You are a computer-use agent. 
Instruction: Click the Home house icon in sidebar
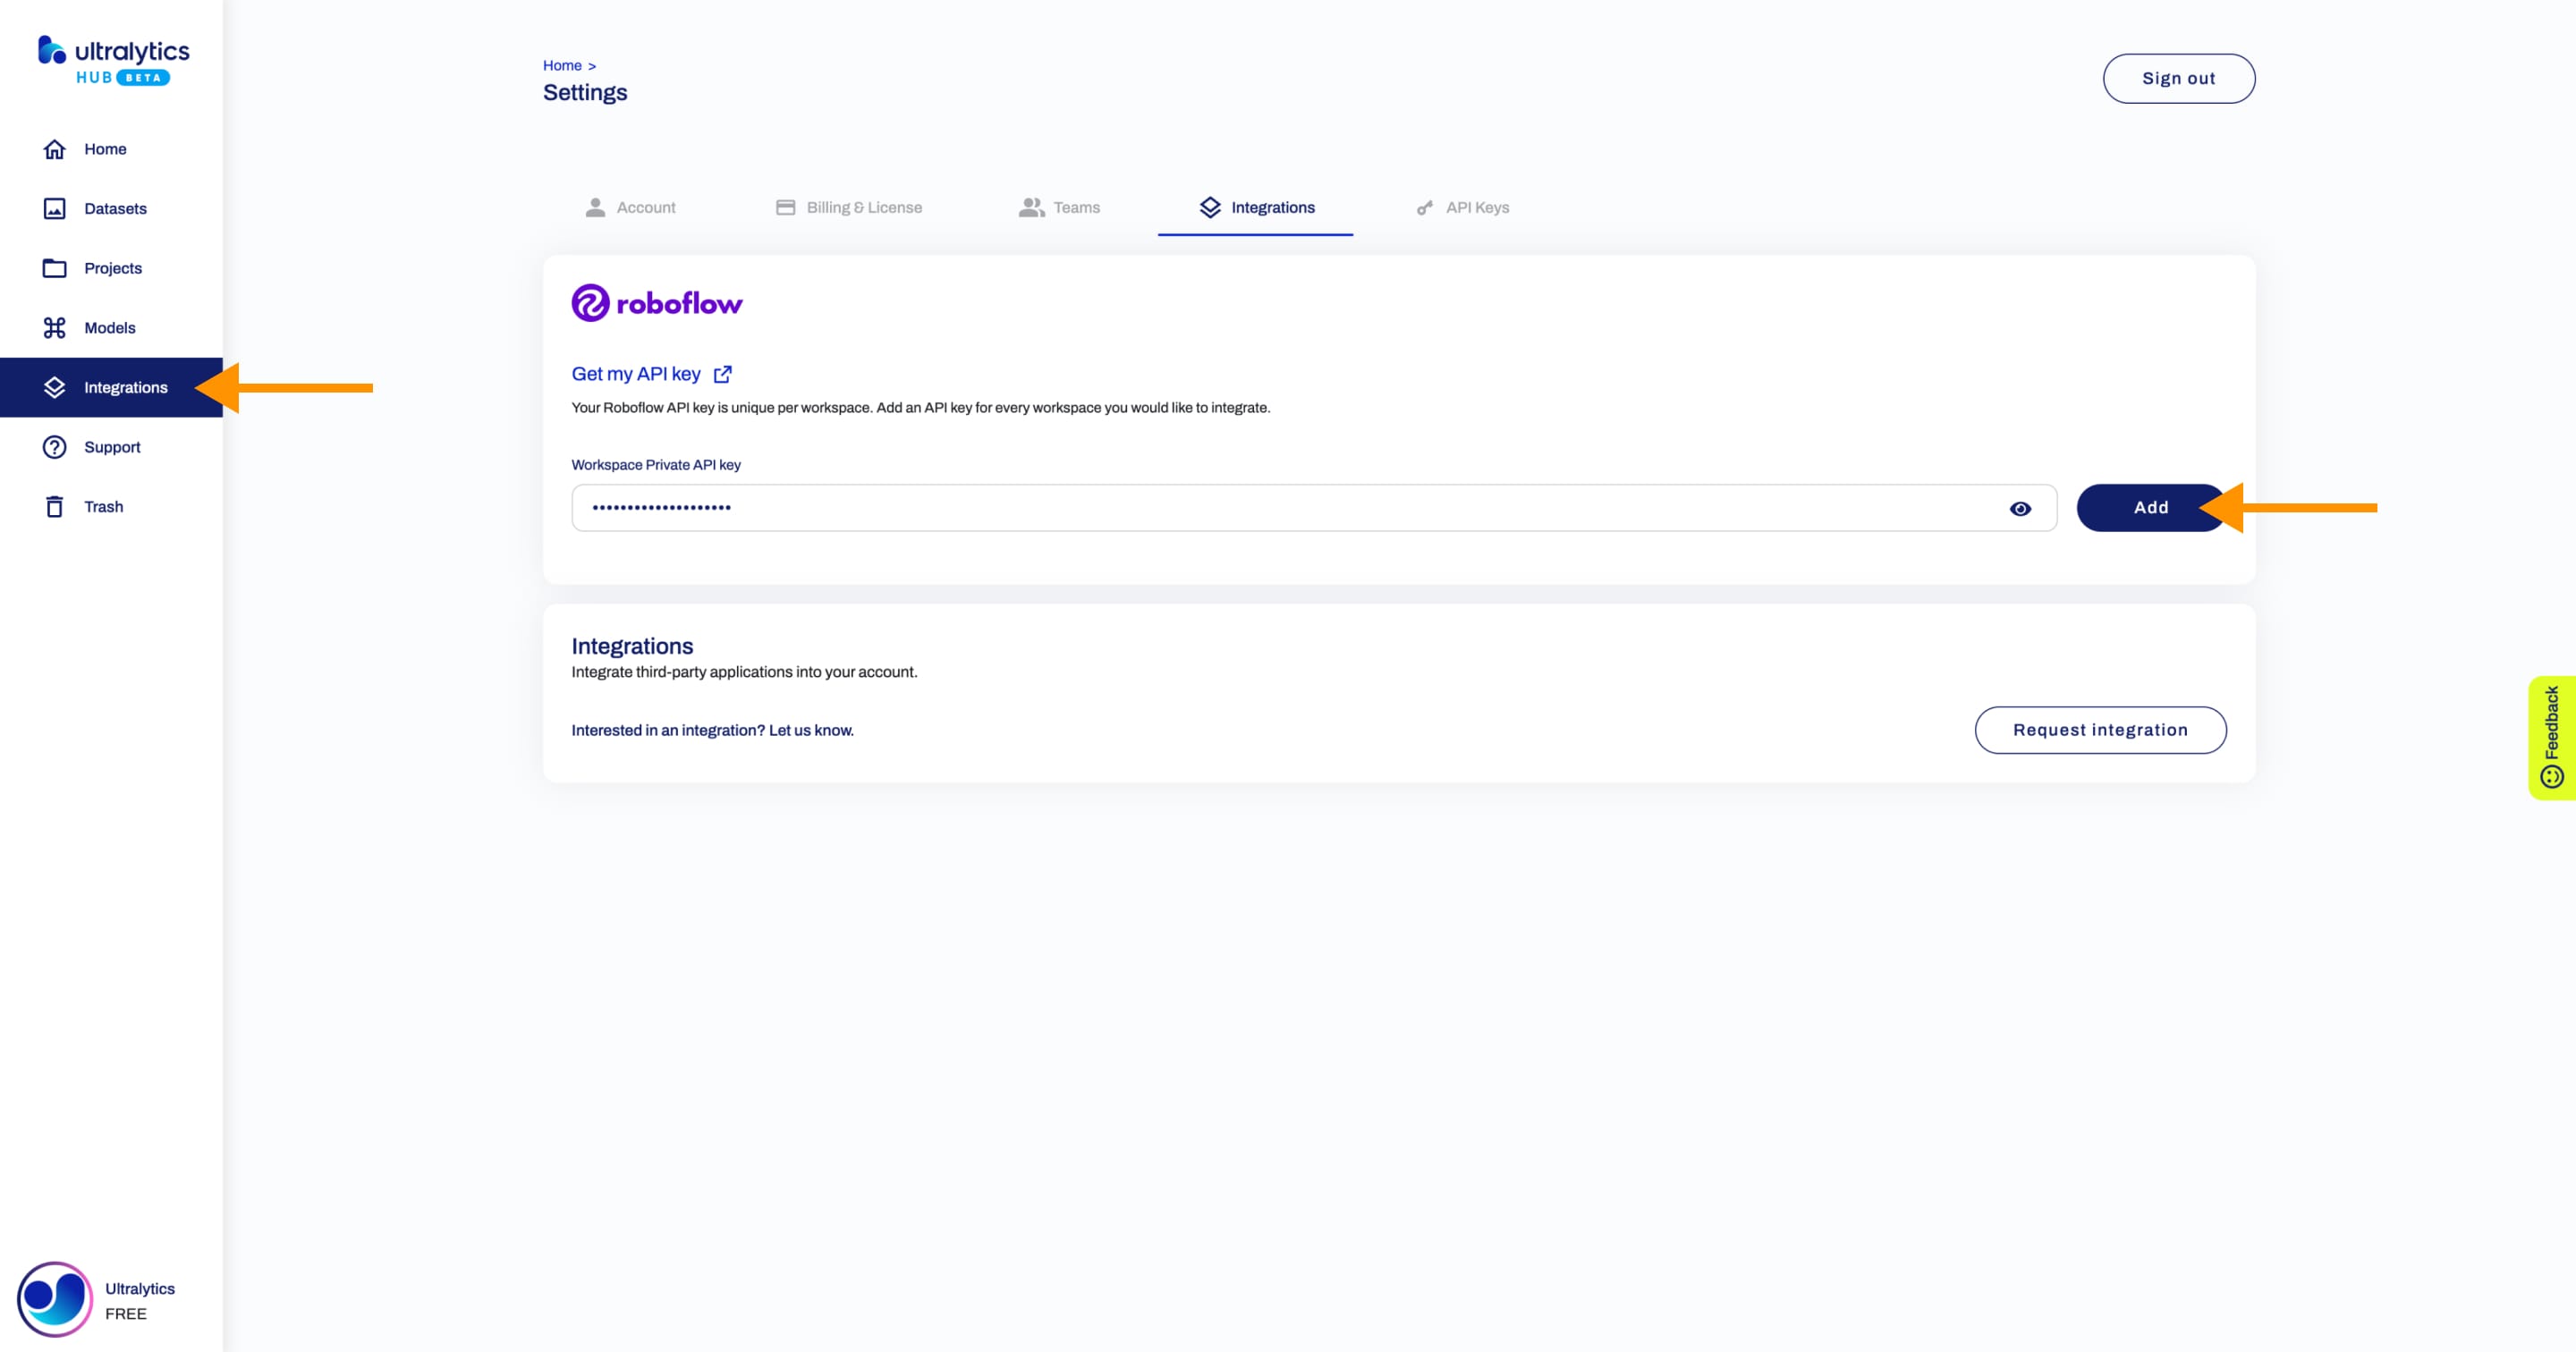pos(54,149)
